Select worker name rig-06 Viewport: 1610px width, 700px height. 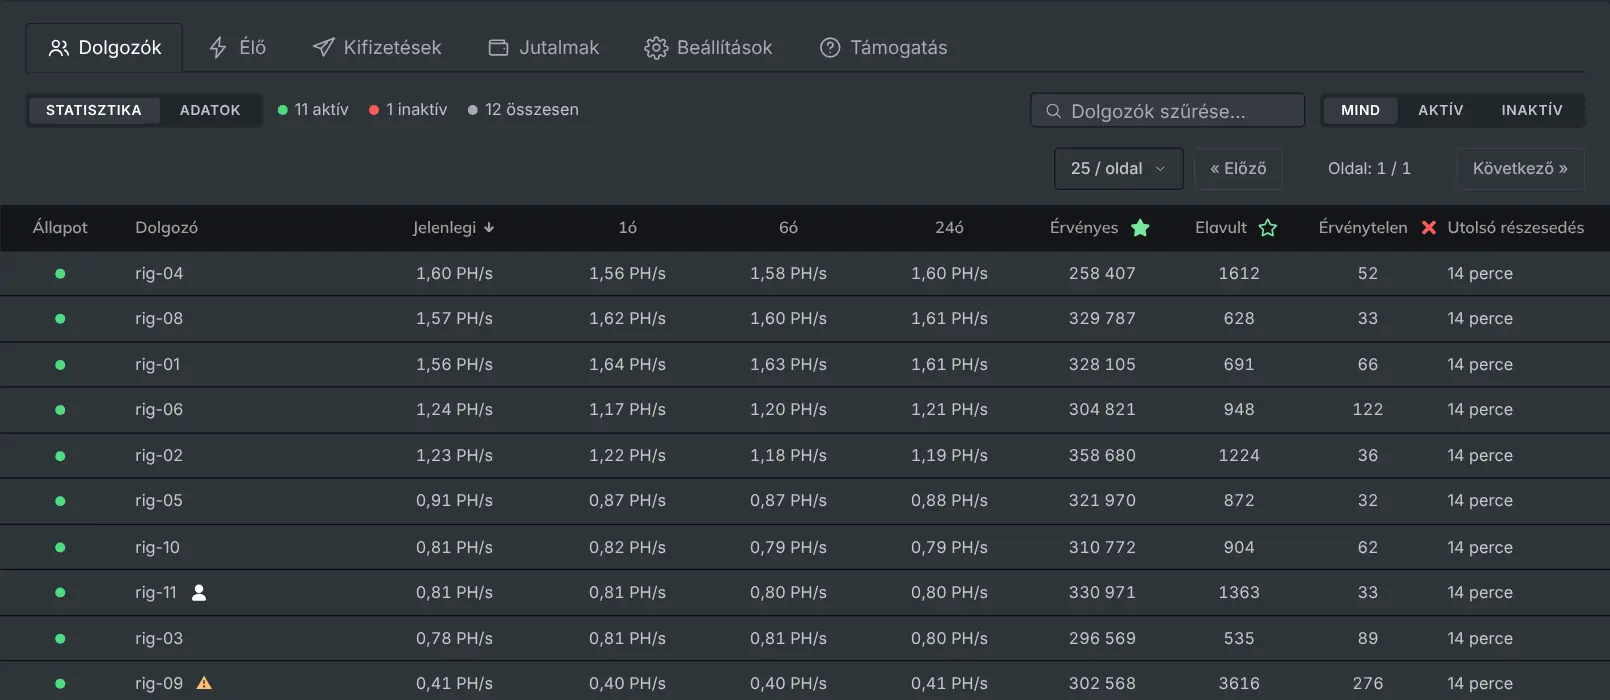[159, 410]
